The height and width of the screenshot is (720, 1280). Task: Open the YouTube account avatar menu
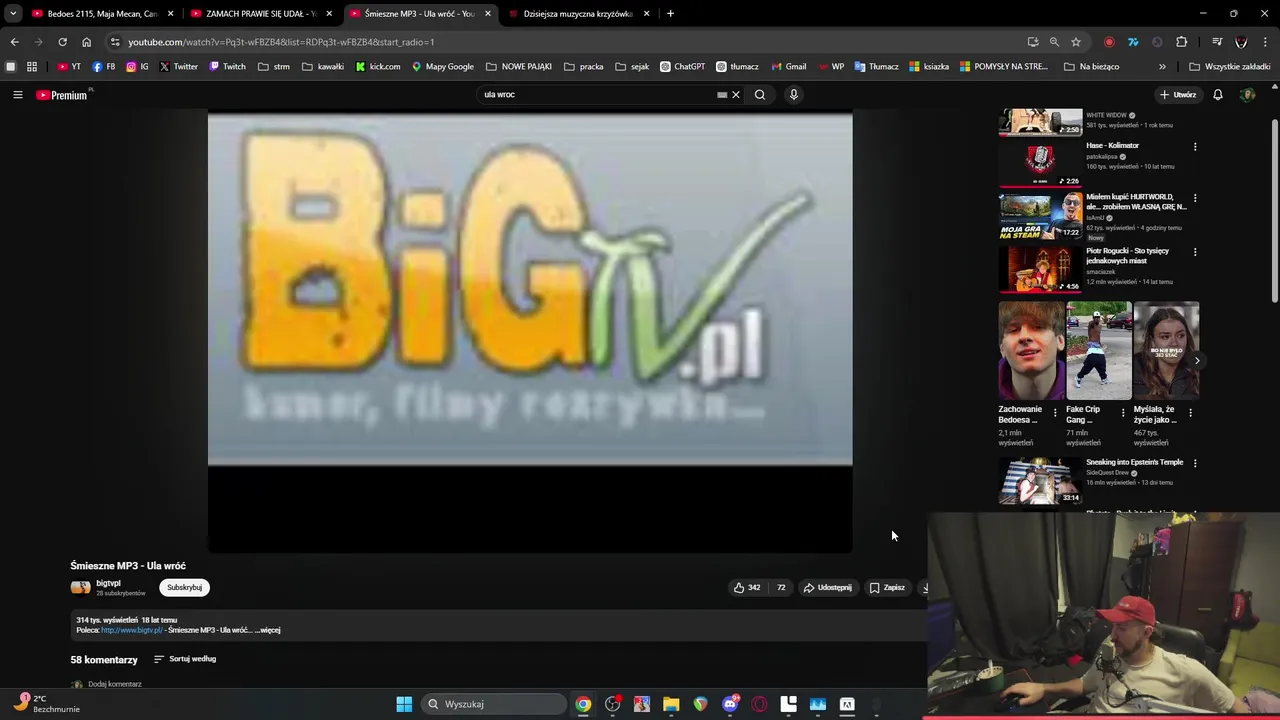[1247, 95]
